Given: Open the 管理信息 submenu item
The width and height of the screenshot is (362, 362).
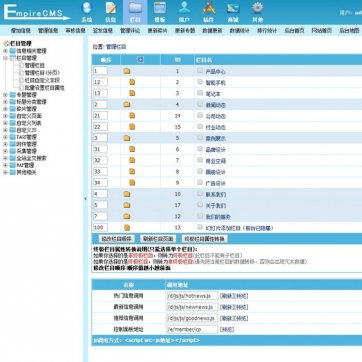Looking at the screenshot, I should 48,30.
